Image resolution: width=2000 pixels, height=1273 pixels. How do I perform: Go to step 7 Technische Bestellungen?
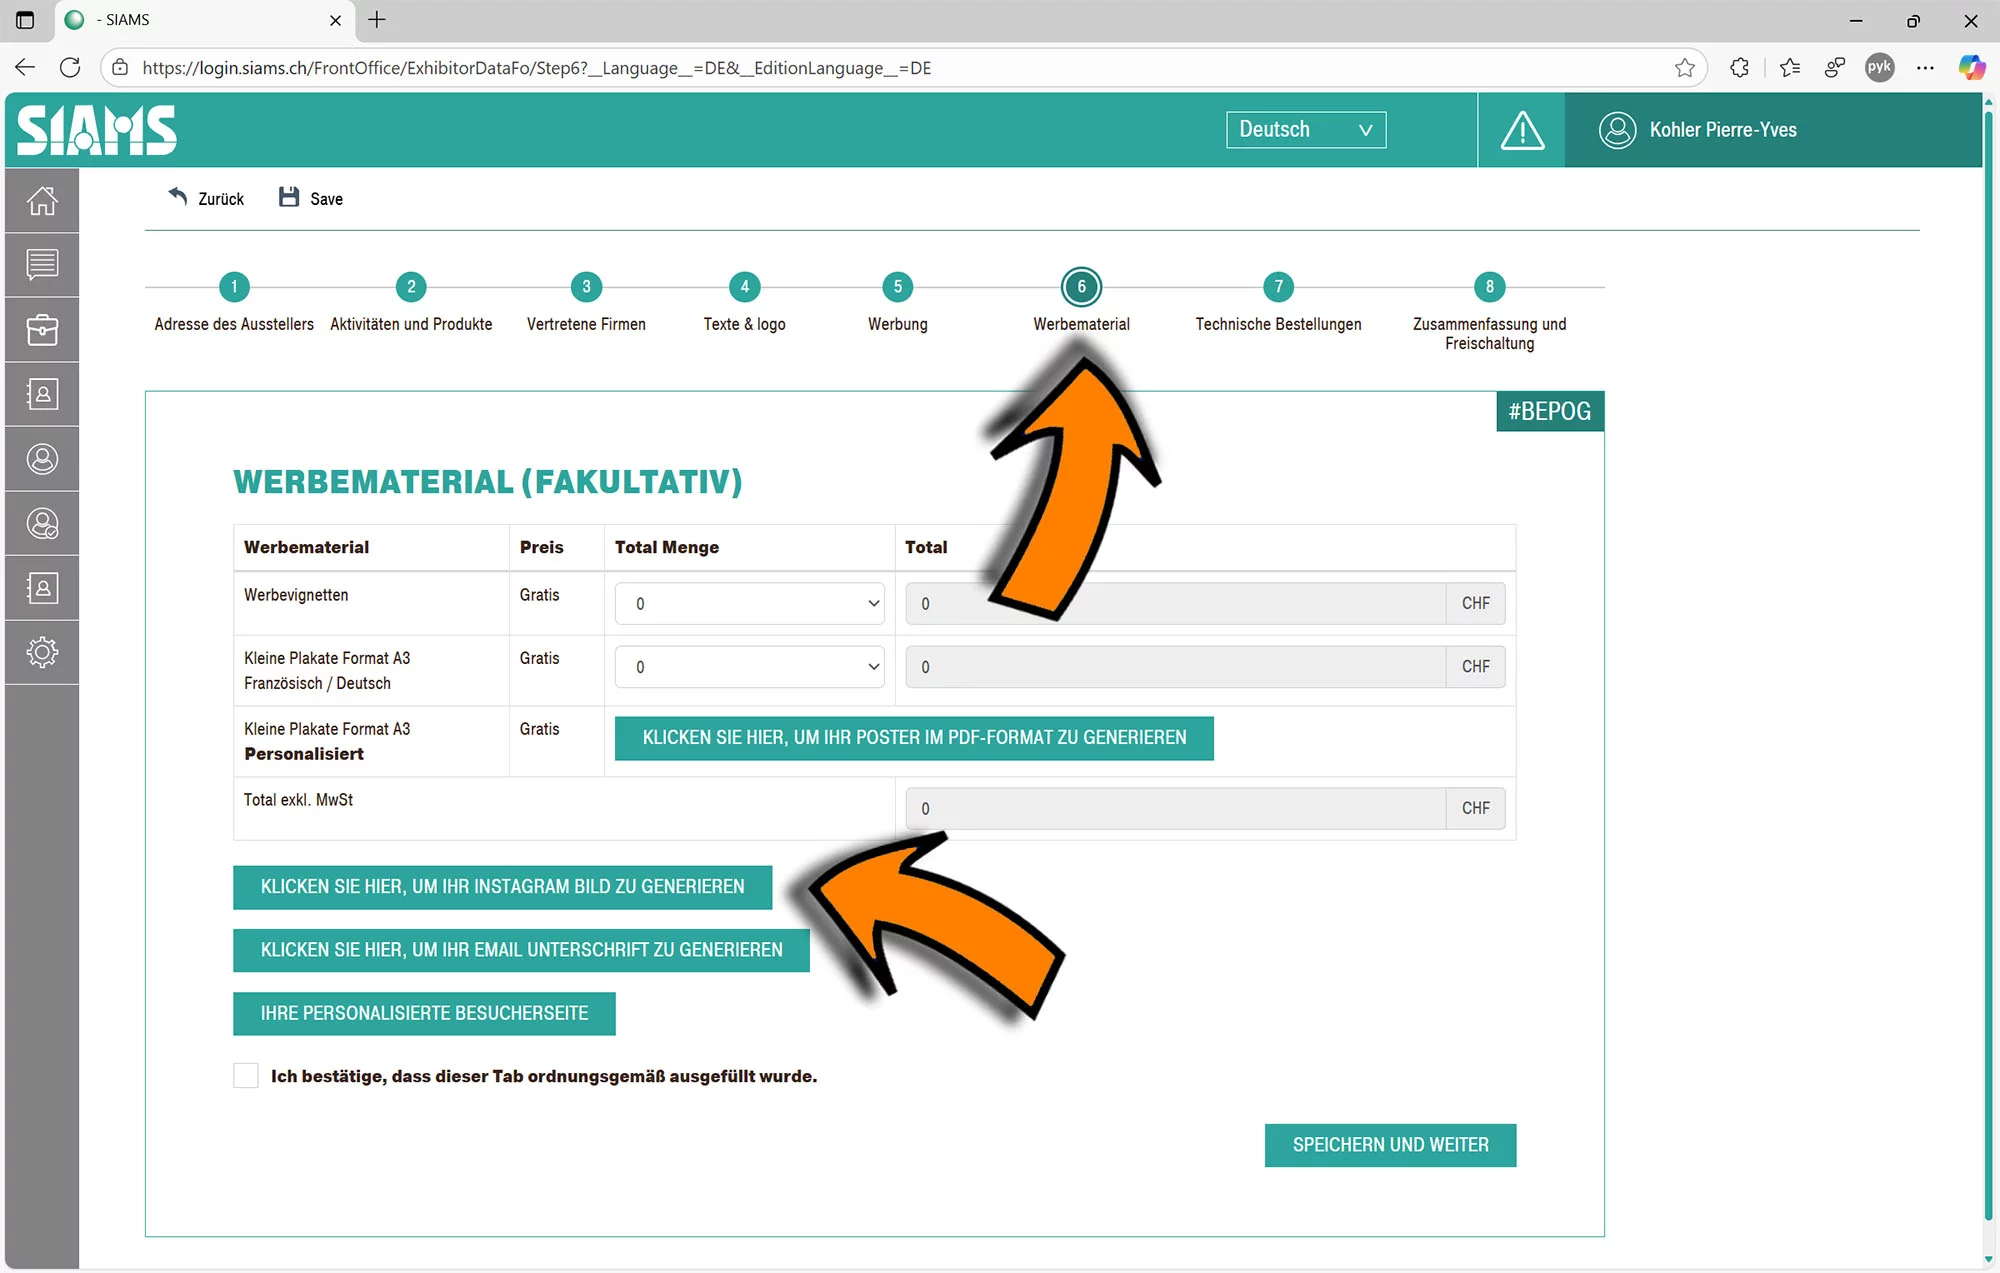1278,288
